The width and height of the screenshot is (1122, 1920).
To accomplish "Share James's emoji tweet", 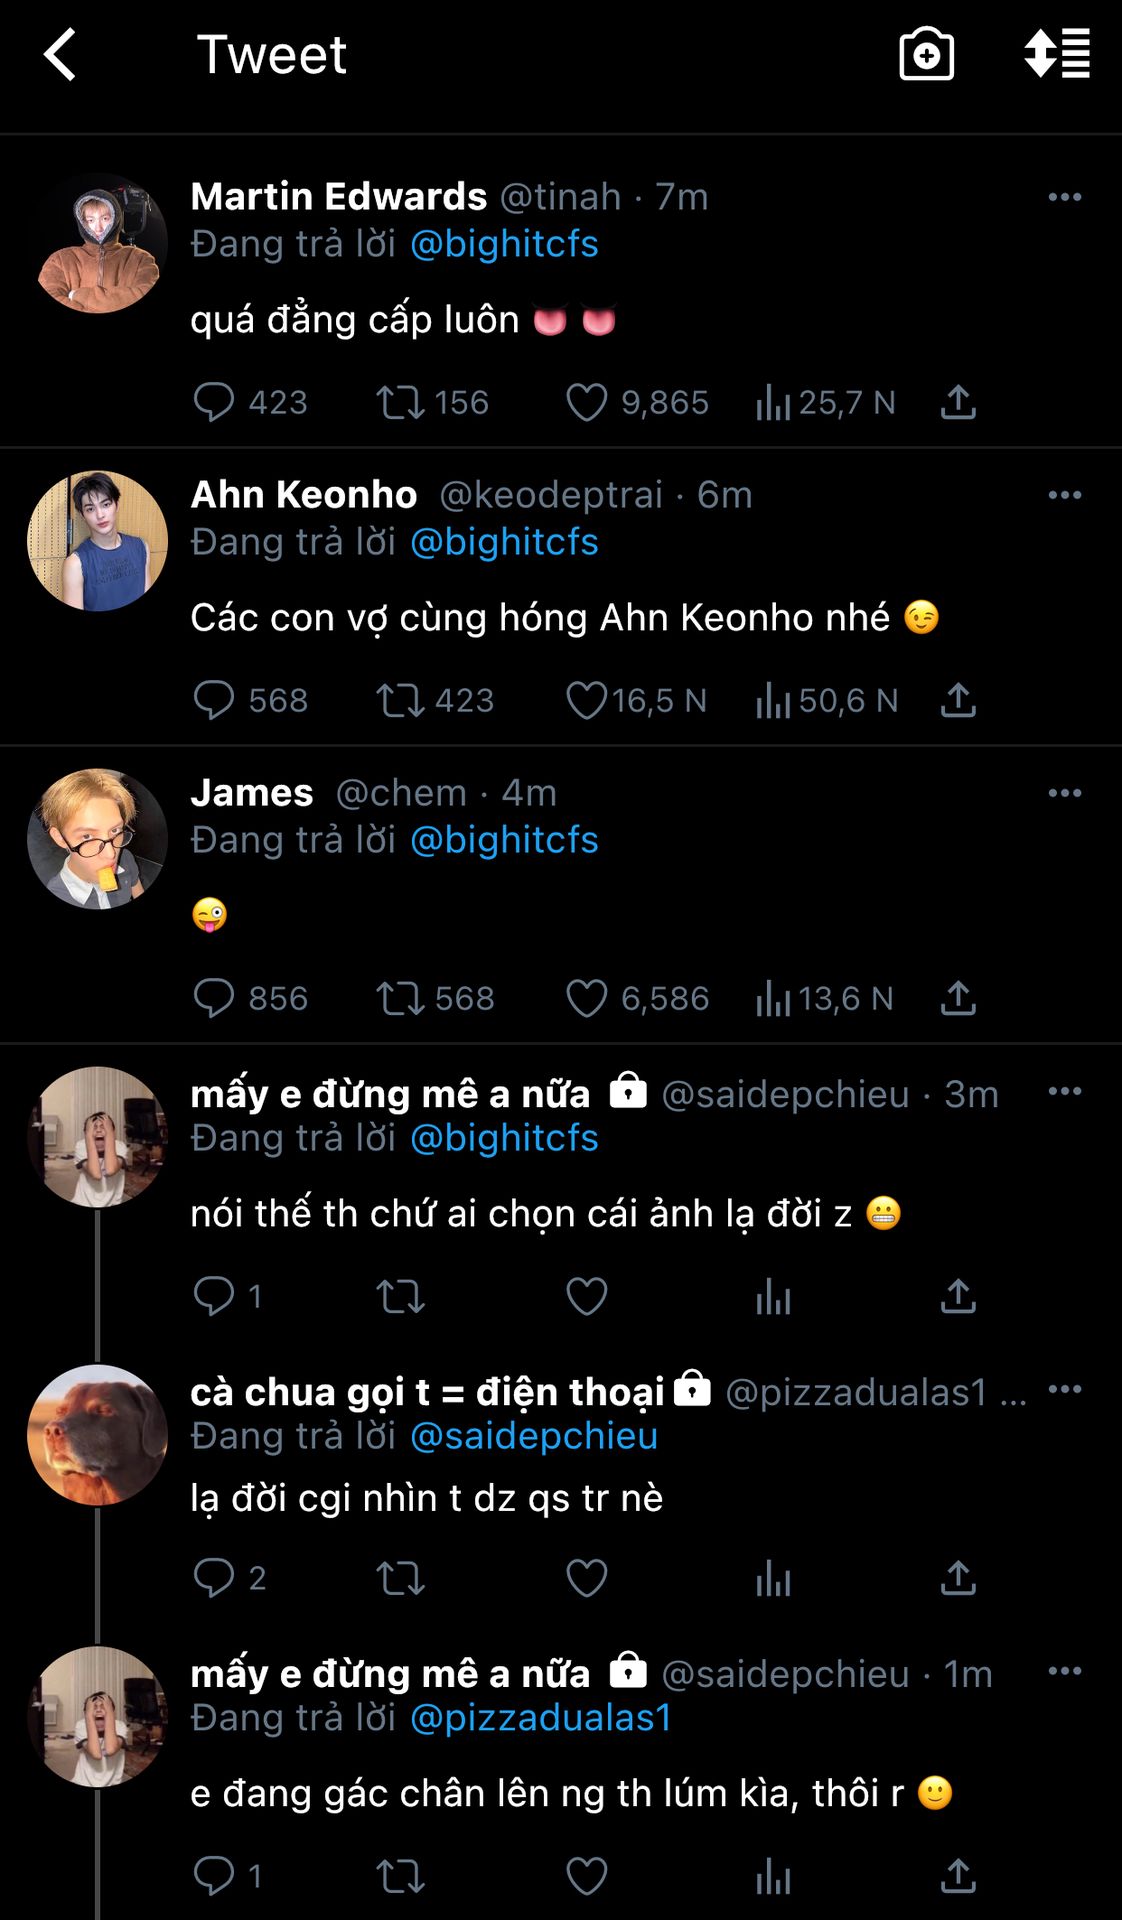I will pyautogui.click(x=958, y=998).
